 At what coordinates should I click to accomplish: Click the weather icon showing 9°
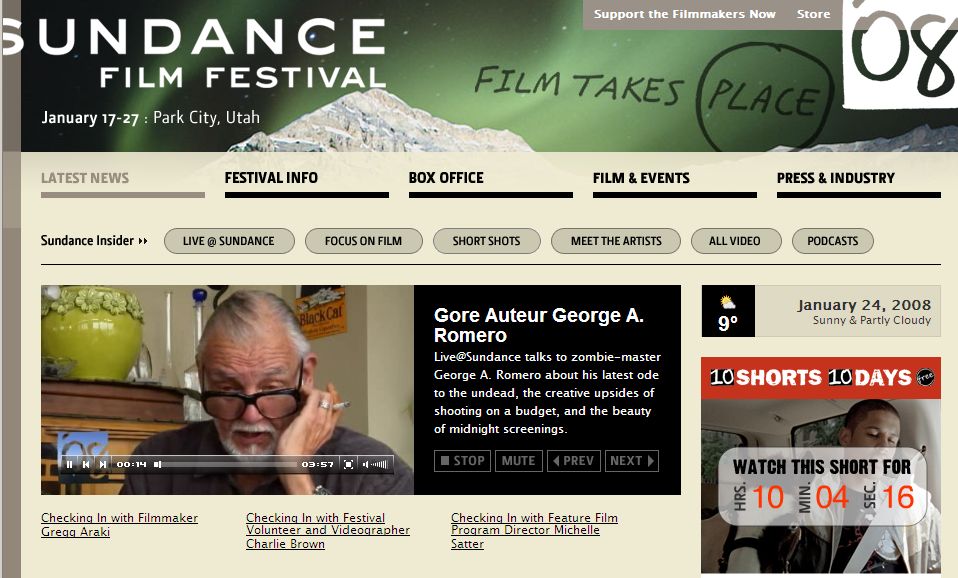(728, 302)
